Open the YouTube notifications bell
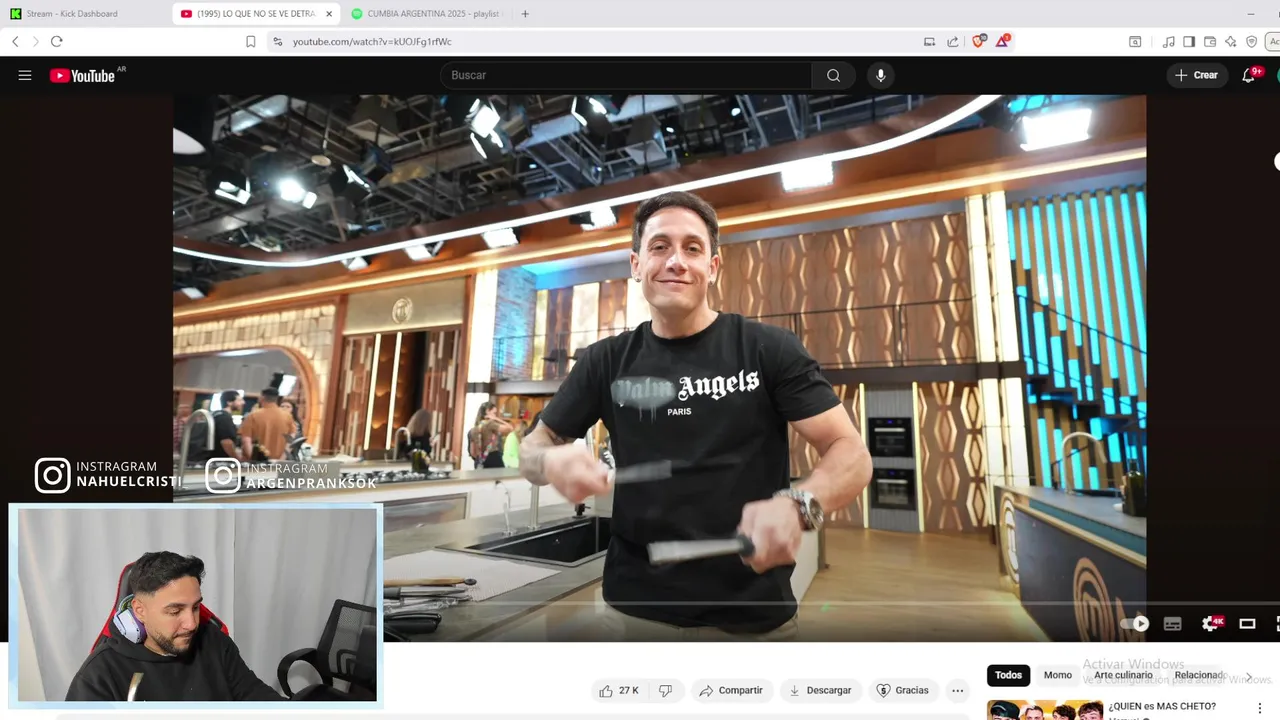This screenshot has width=1280, height=720. (1249, 75)
